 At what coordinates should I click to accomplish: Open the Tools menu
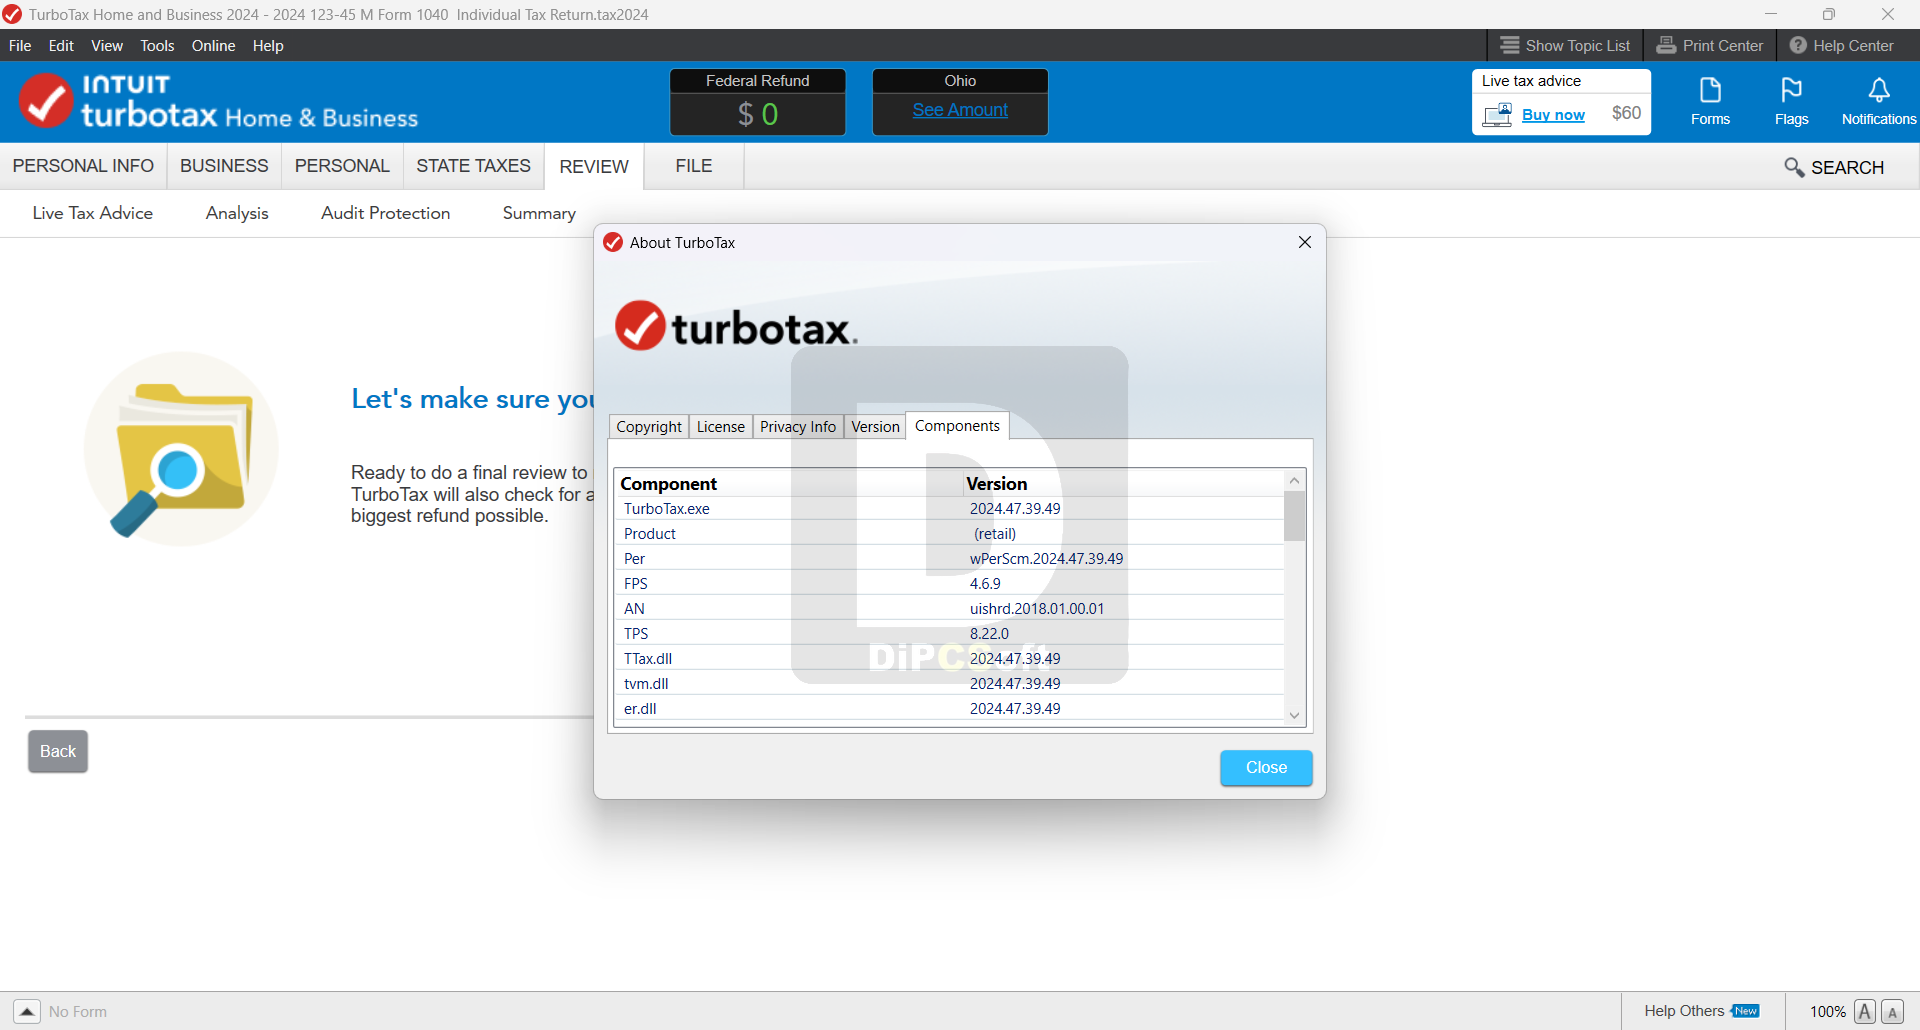157,45
